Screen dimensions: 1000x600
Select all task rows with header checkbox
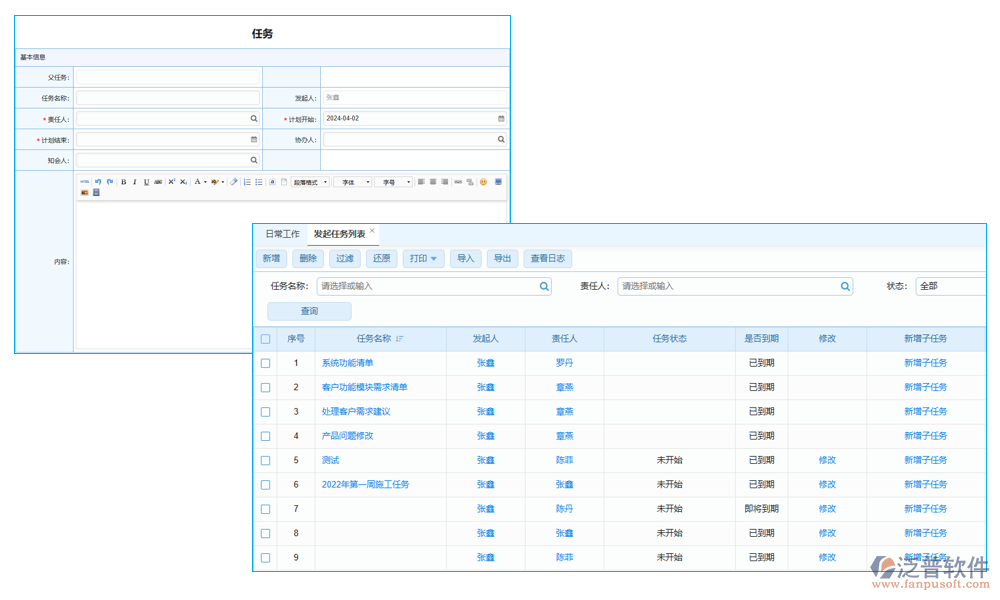[x=265, y=338]
